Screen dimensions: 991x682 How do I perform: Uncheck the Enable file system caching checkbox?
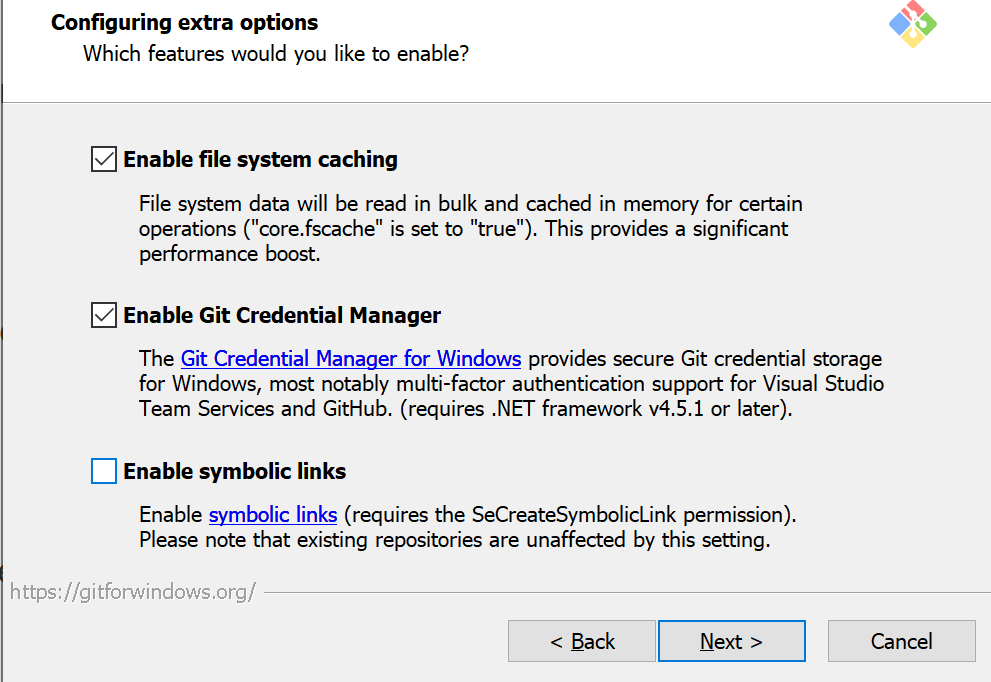point(104,159)
